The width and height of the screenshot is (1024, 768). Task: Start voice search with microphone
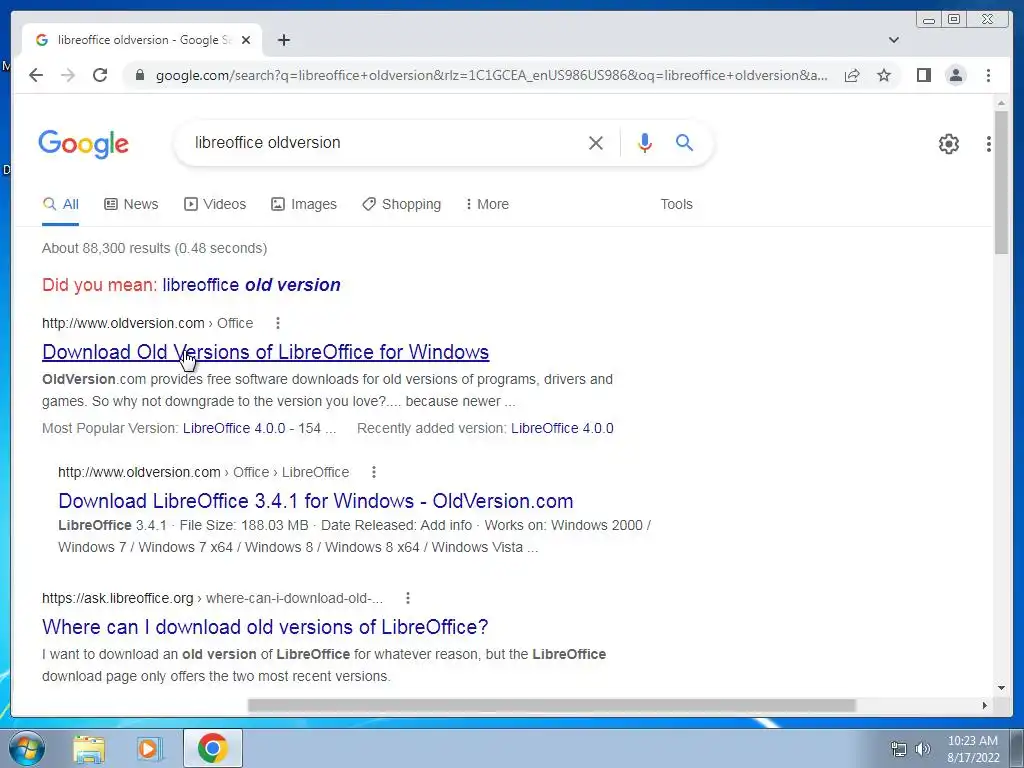coord(645,142)
